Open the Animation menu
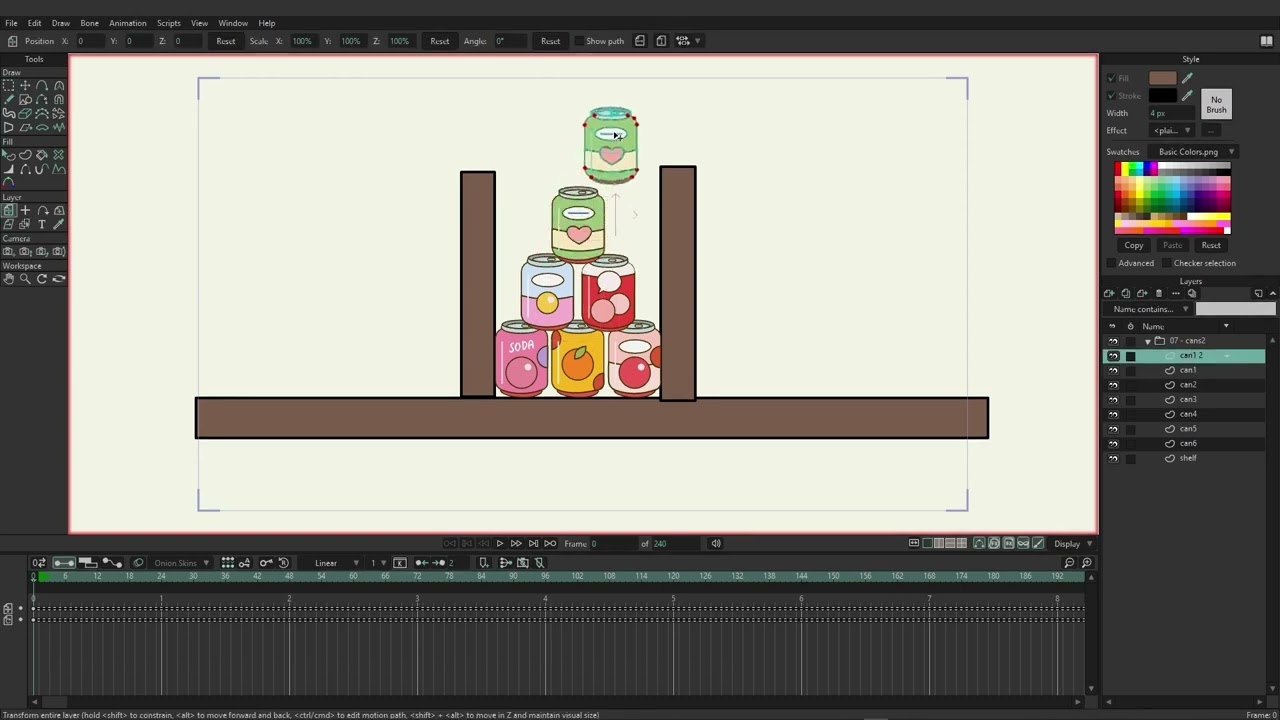Viewport: 1280px width, 720px height. [127, 23]
